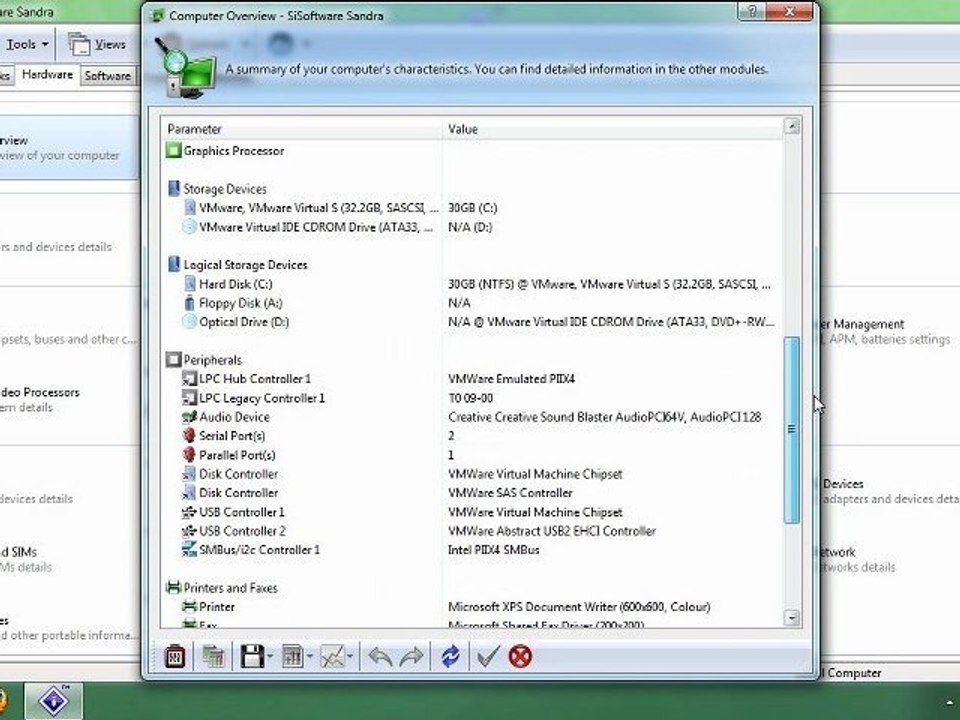Click the Peripherals group icon
This screenshot has width=960, height=720.
tap(174, 359)
